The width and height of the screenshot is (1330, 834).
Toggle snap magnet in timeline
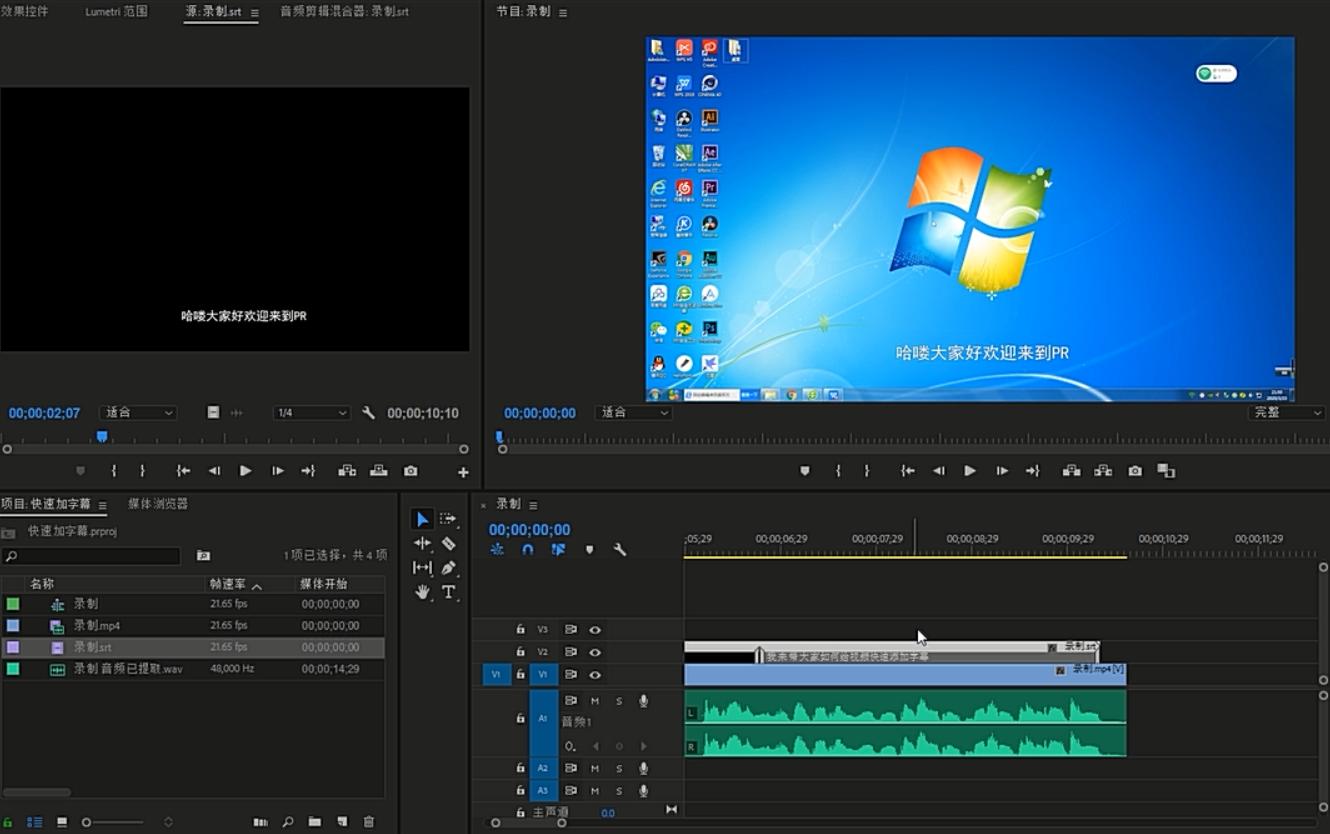(x=527, y=550)
